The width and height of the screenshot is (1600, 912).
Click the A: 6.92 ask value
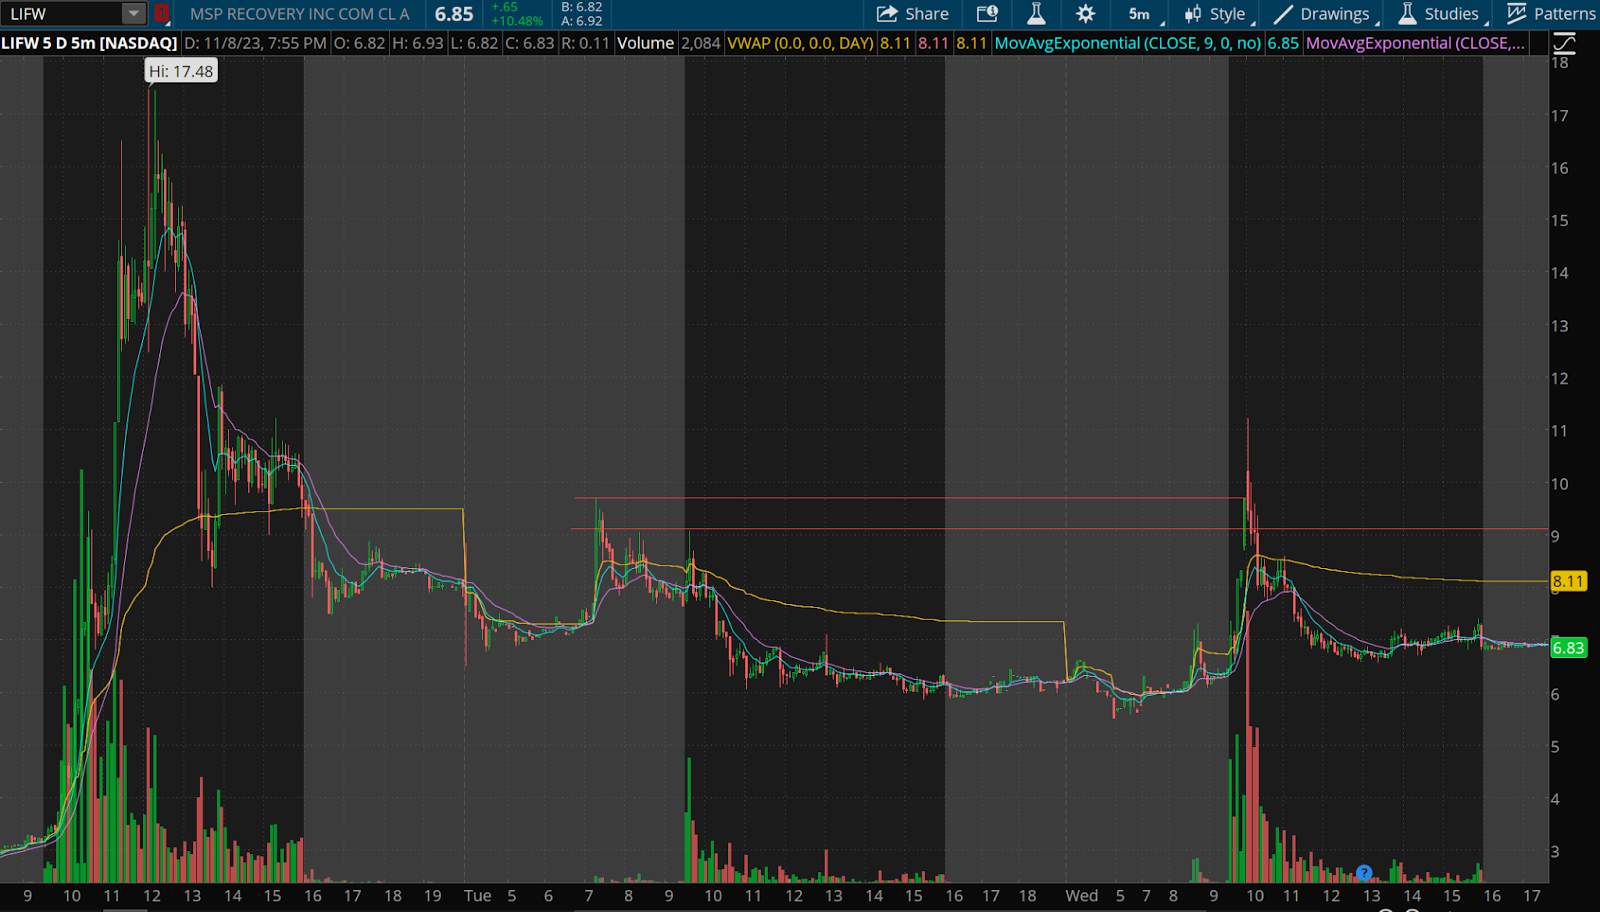(x=582, y=21)
